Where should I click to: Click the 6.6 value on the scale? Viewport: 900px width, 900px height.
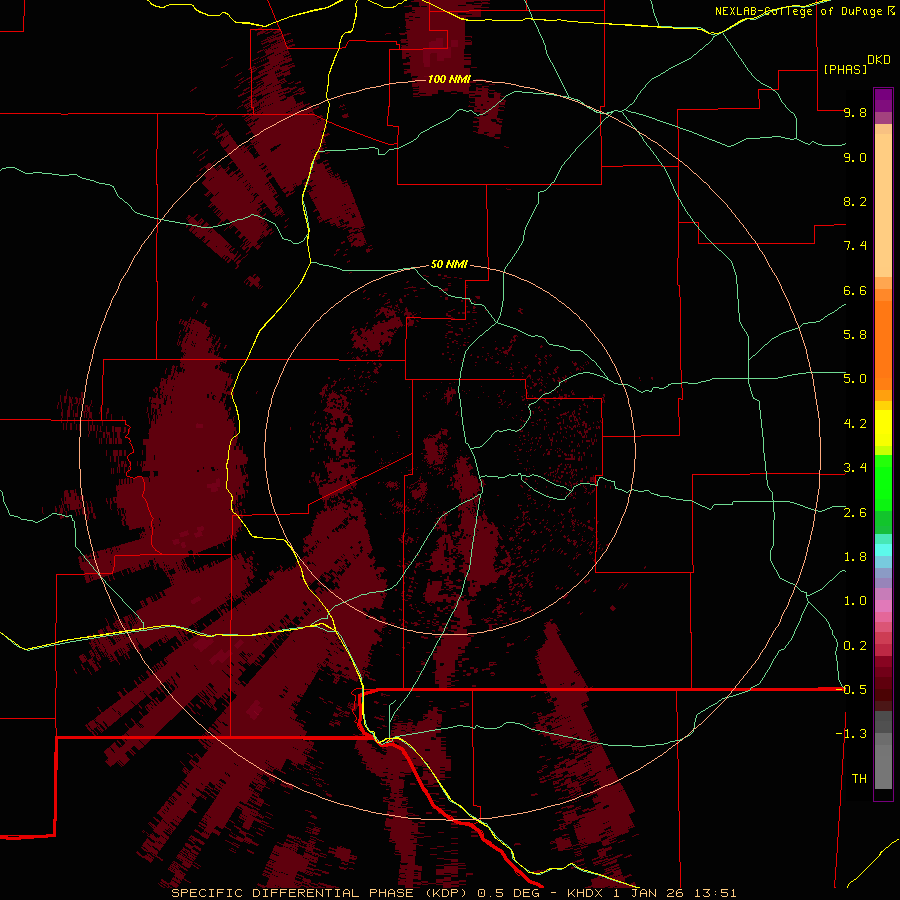coord(855,290)
